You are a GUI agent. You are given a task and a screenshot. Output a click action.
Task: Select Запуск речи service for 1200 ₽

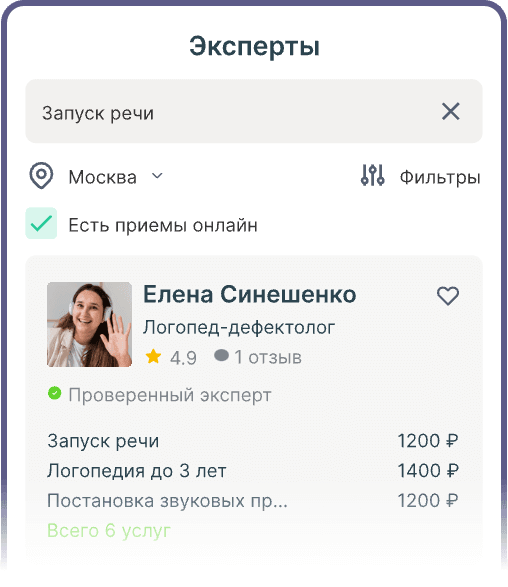tap(253, 441)
